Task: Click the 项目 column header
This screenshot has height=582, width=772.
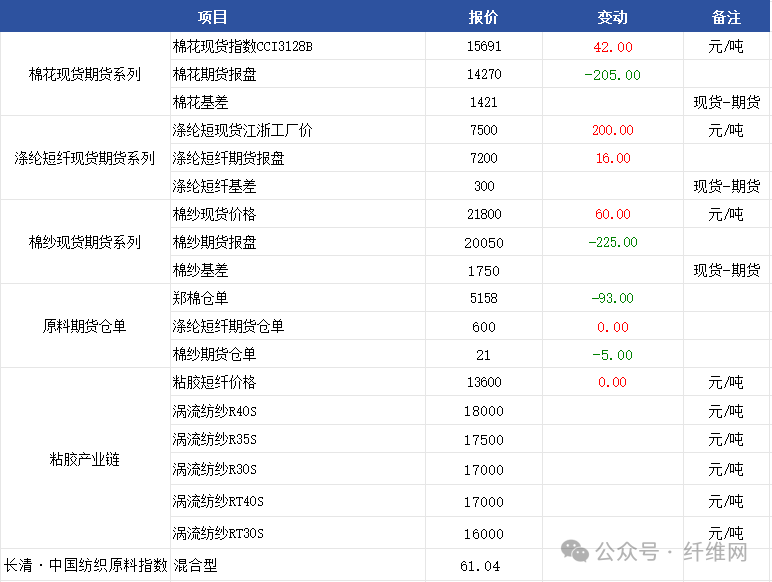Action: (x=212, y=17)
